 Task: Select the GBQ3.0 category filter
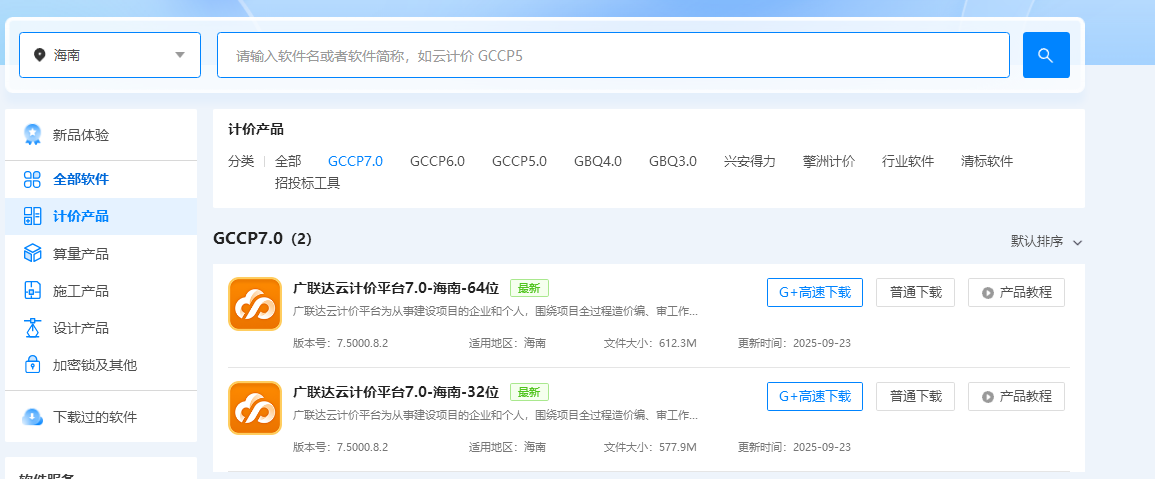tap(673, 161)
